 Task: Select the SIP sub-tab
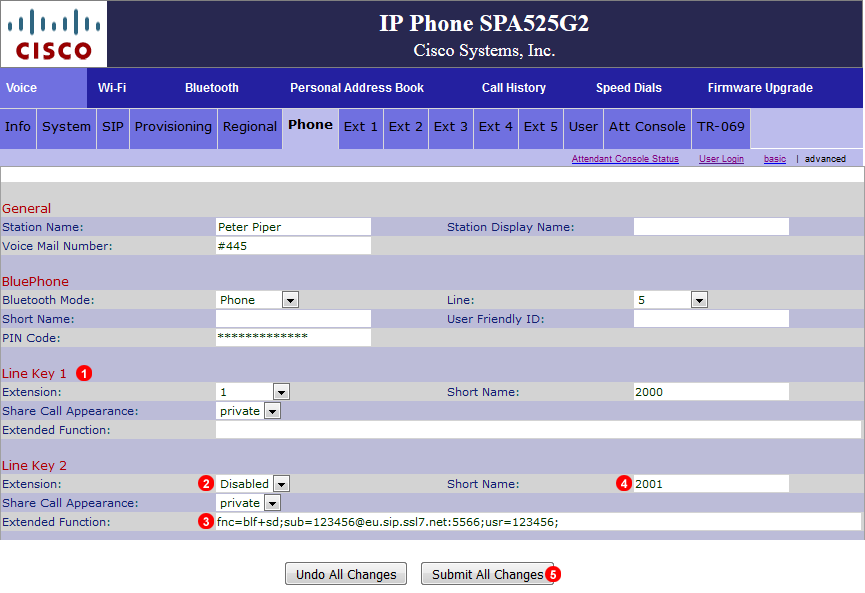113,129
